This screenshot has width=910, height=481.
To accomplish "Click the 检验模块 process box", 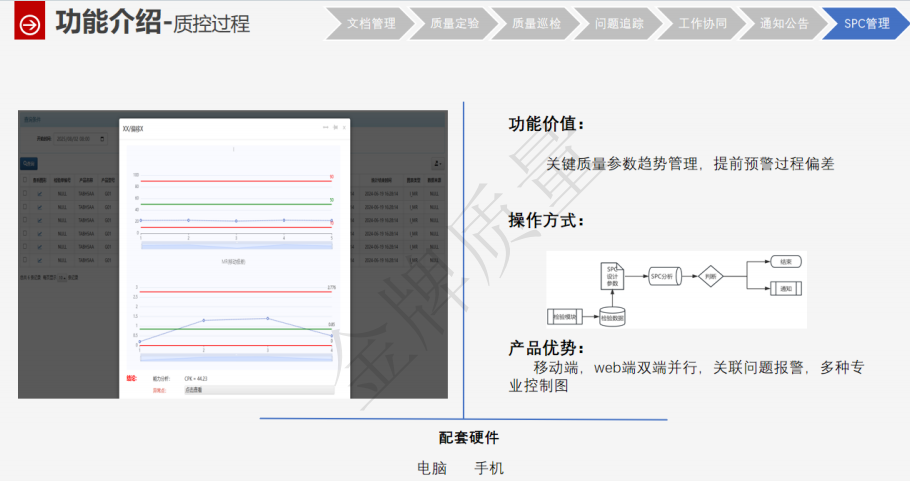I will 566,317.
